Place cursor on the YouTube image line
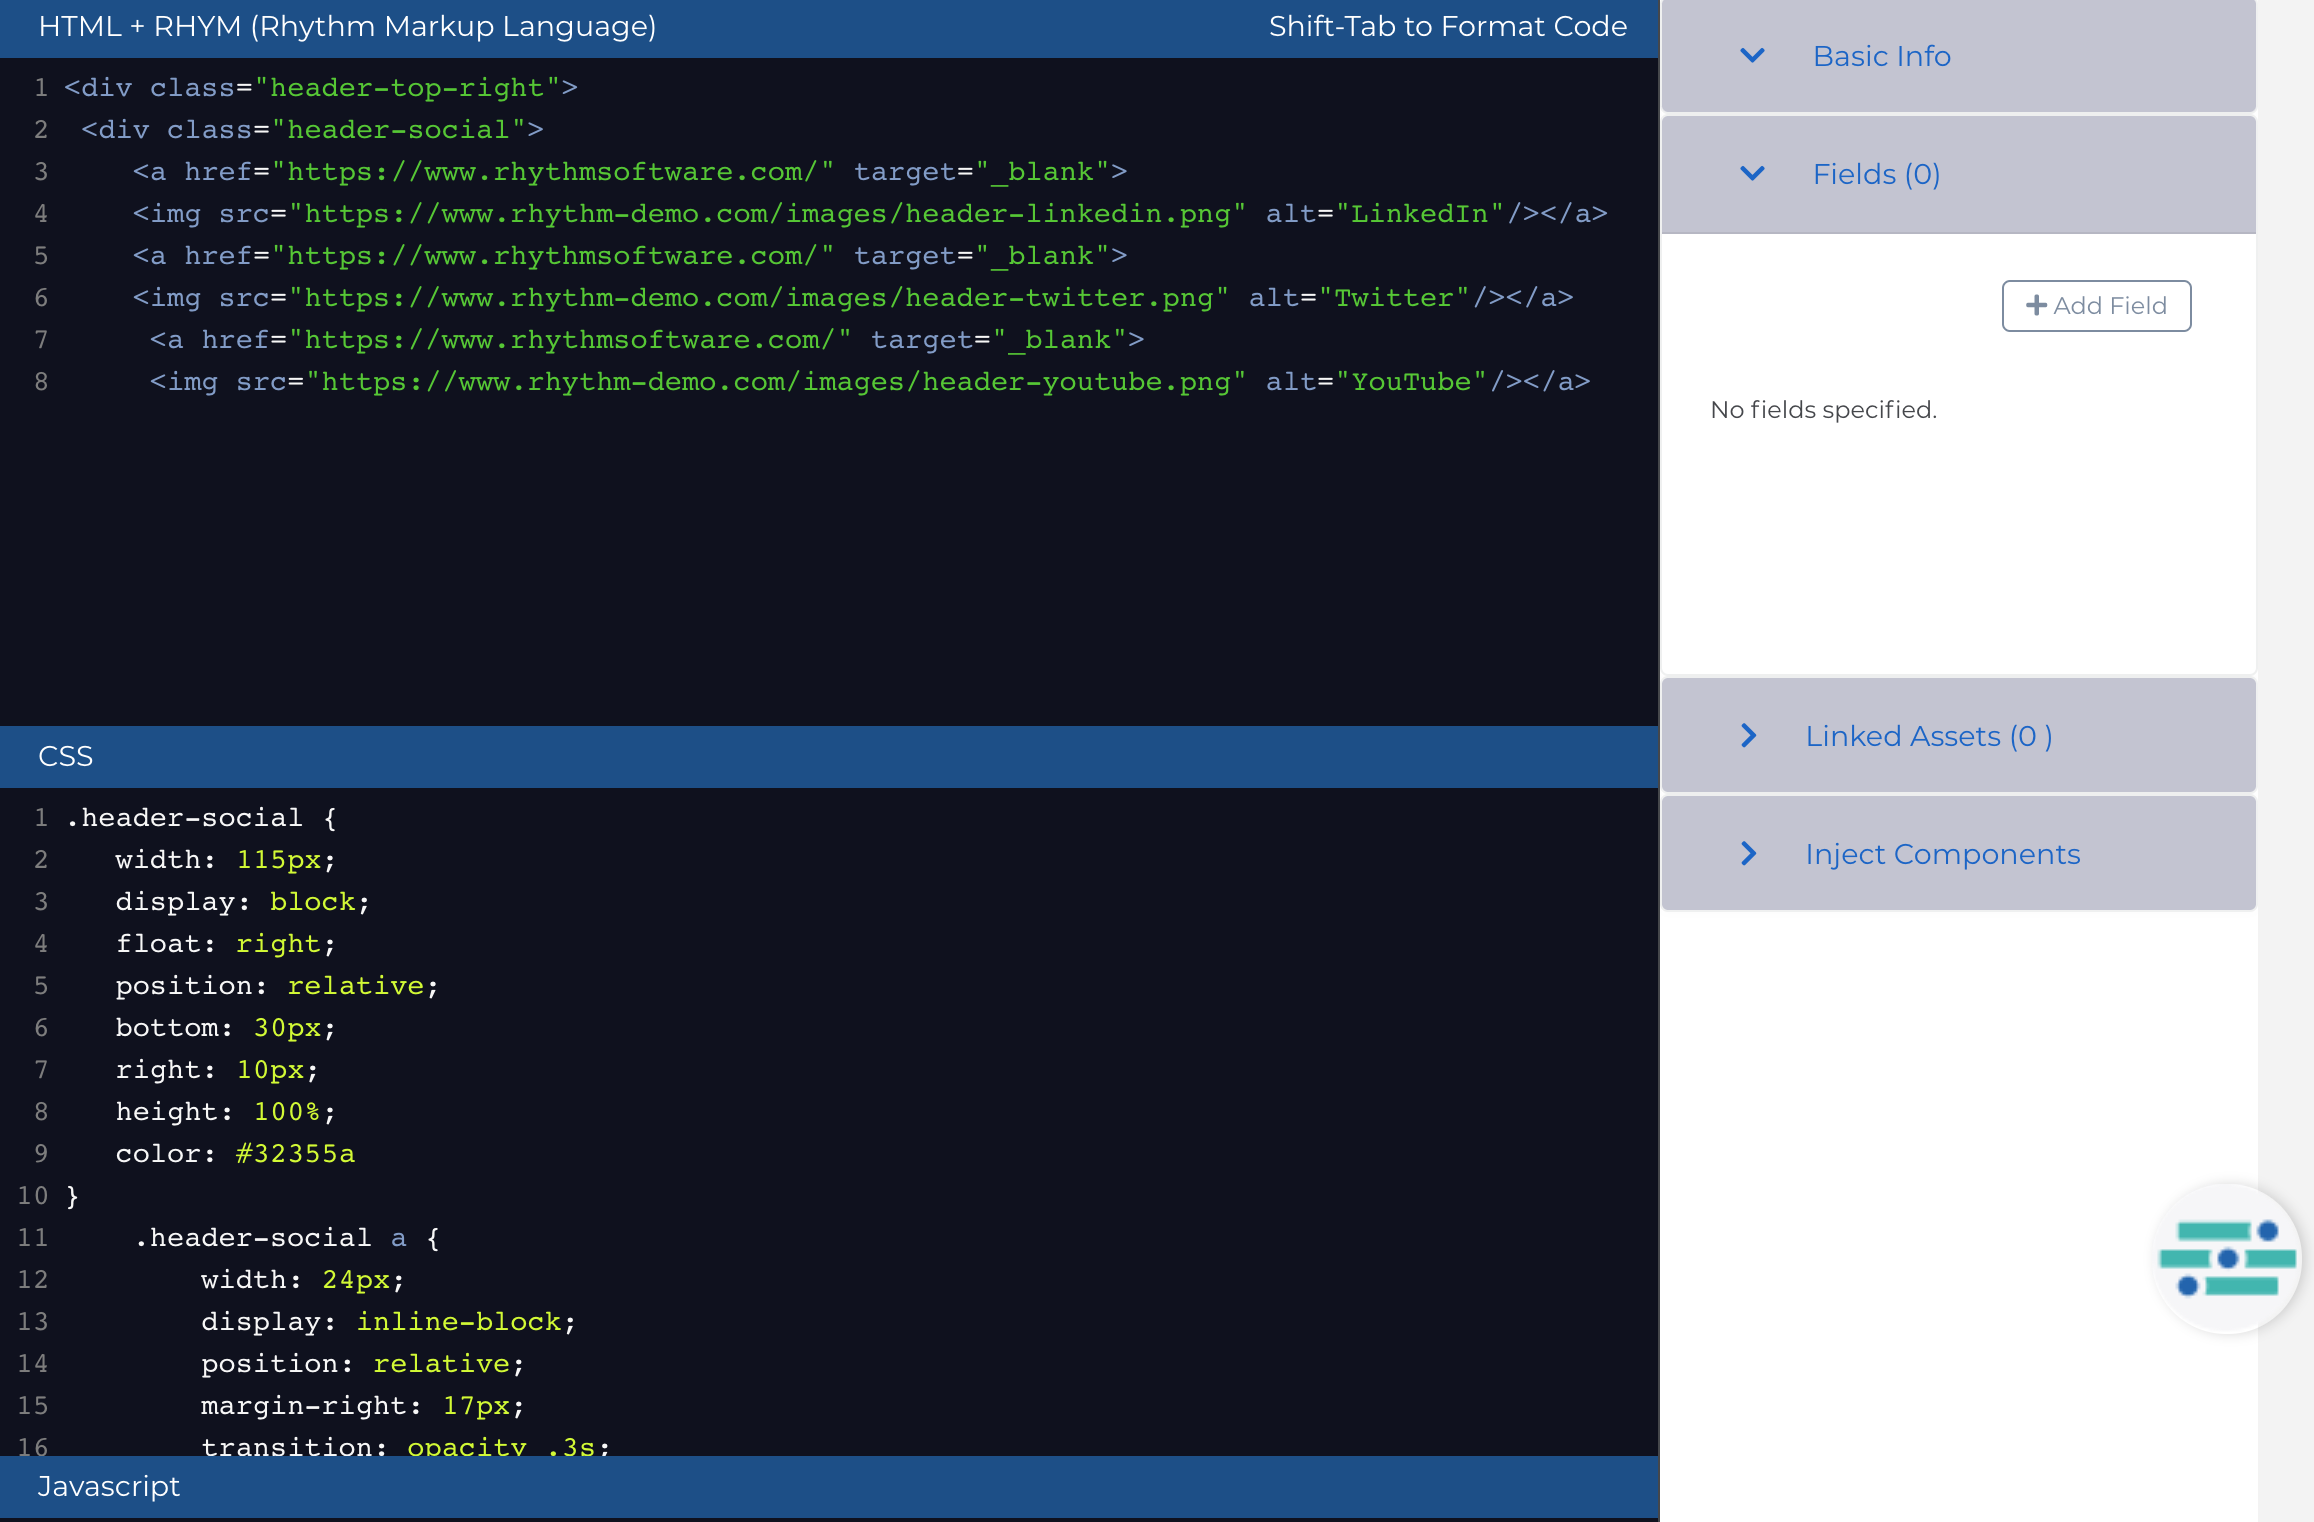The width and height of the screenshot is (2314, 1522). pyautogui.click(x=870, y=382)
